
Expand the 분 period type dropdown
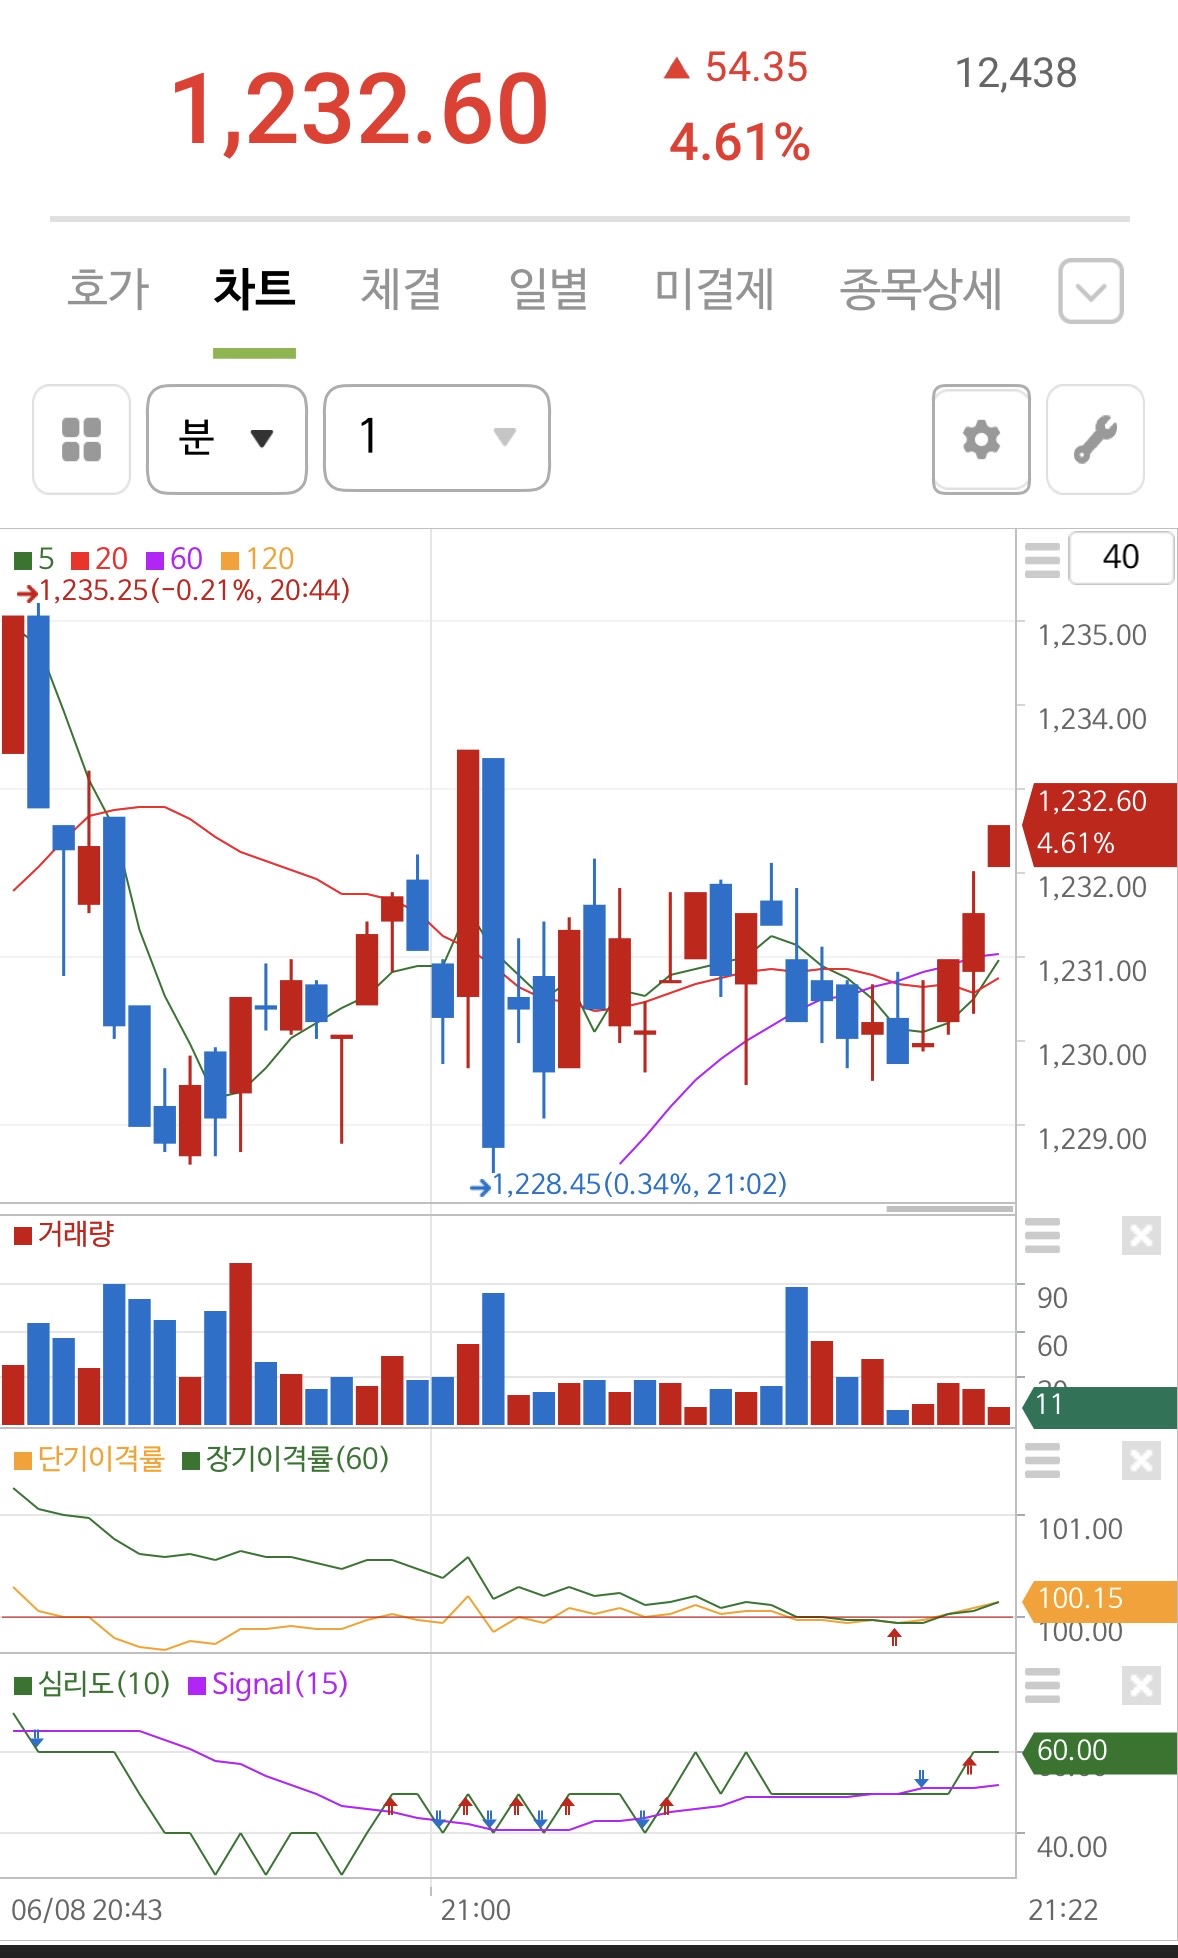[227, 439]
